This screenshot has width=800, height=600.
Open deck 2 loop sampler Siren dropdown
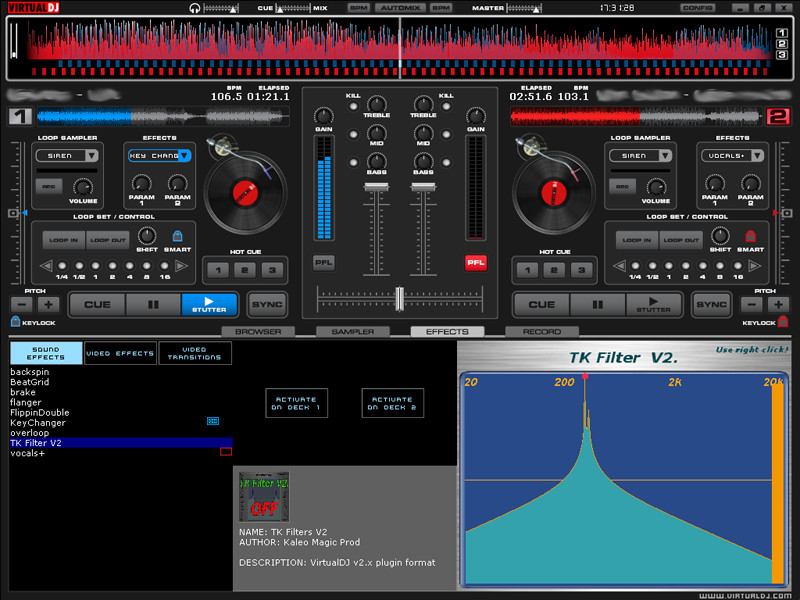click(x=640, y=156)
